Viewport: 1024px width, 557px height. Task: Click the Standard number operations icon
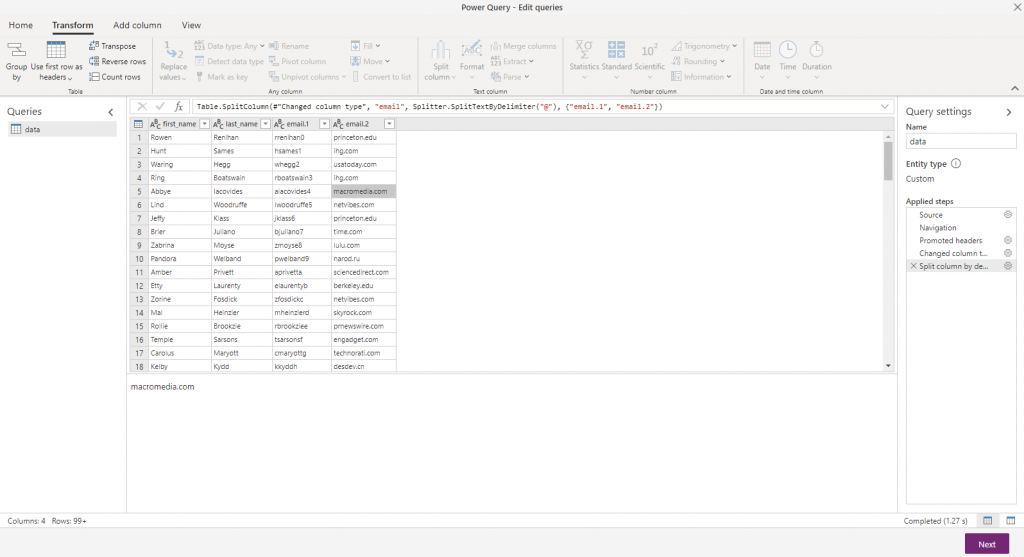616,50
